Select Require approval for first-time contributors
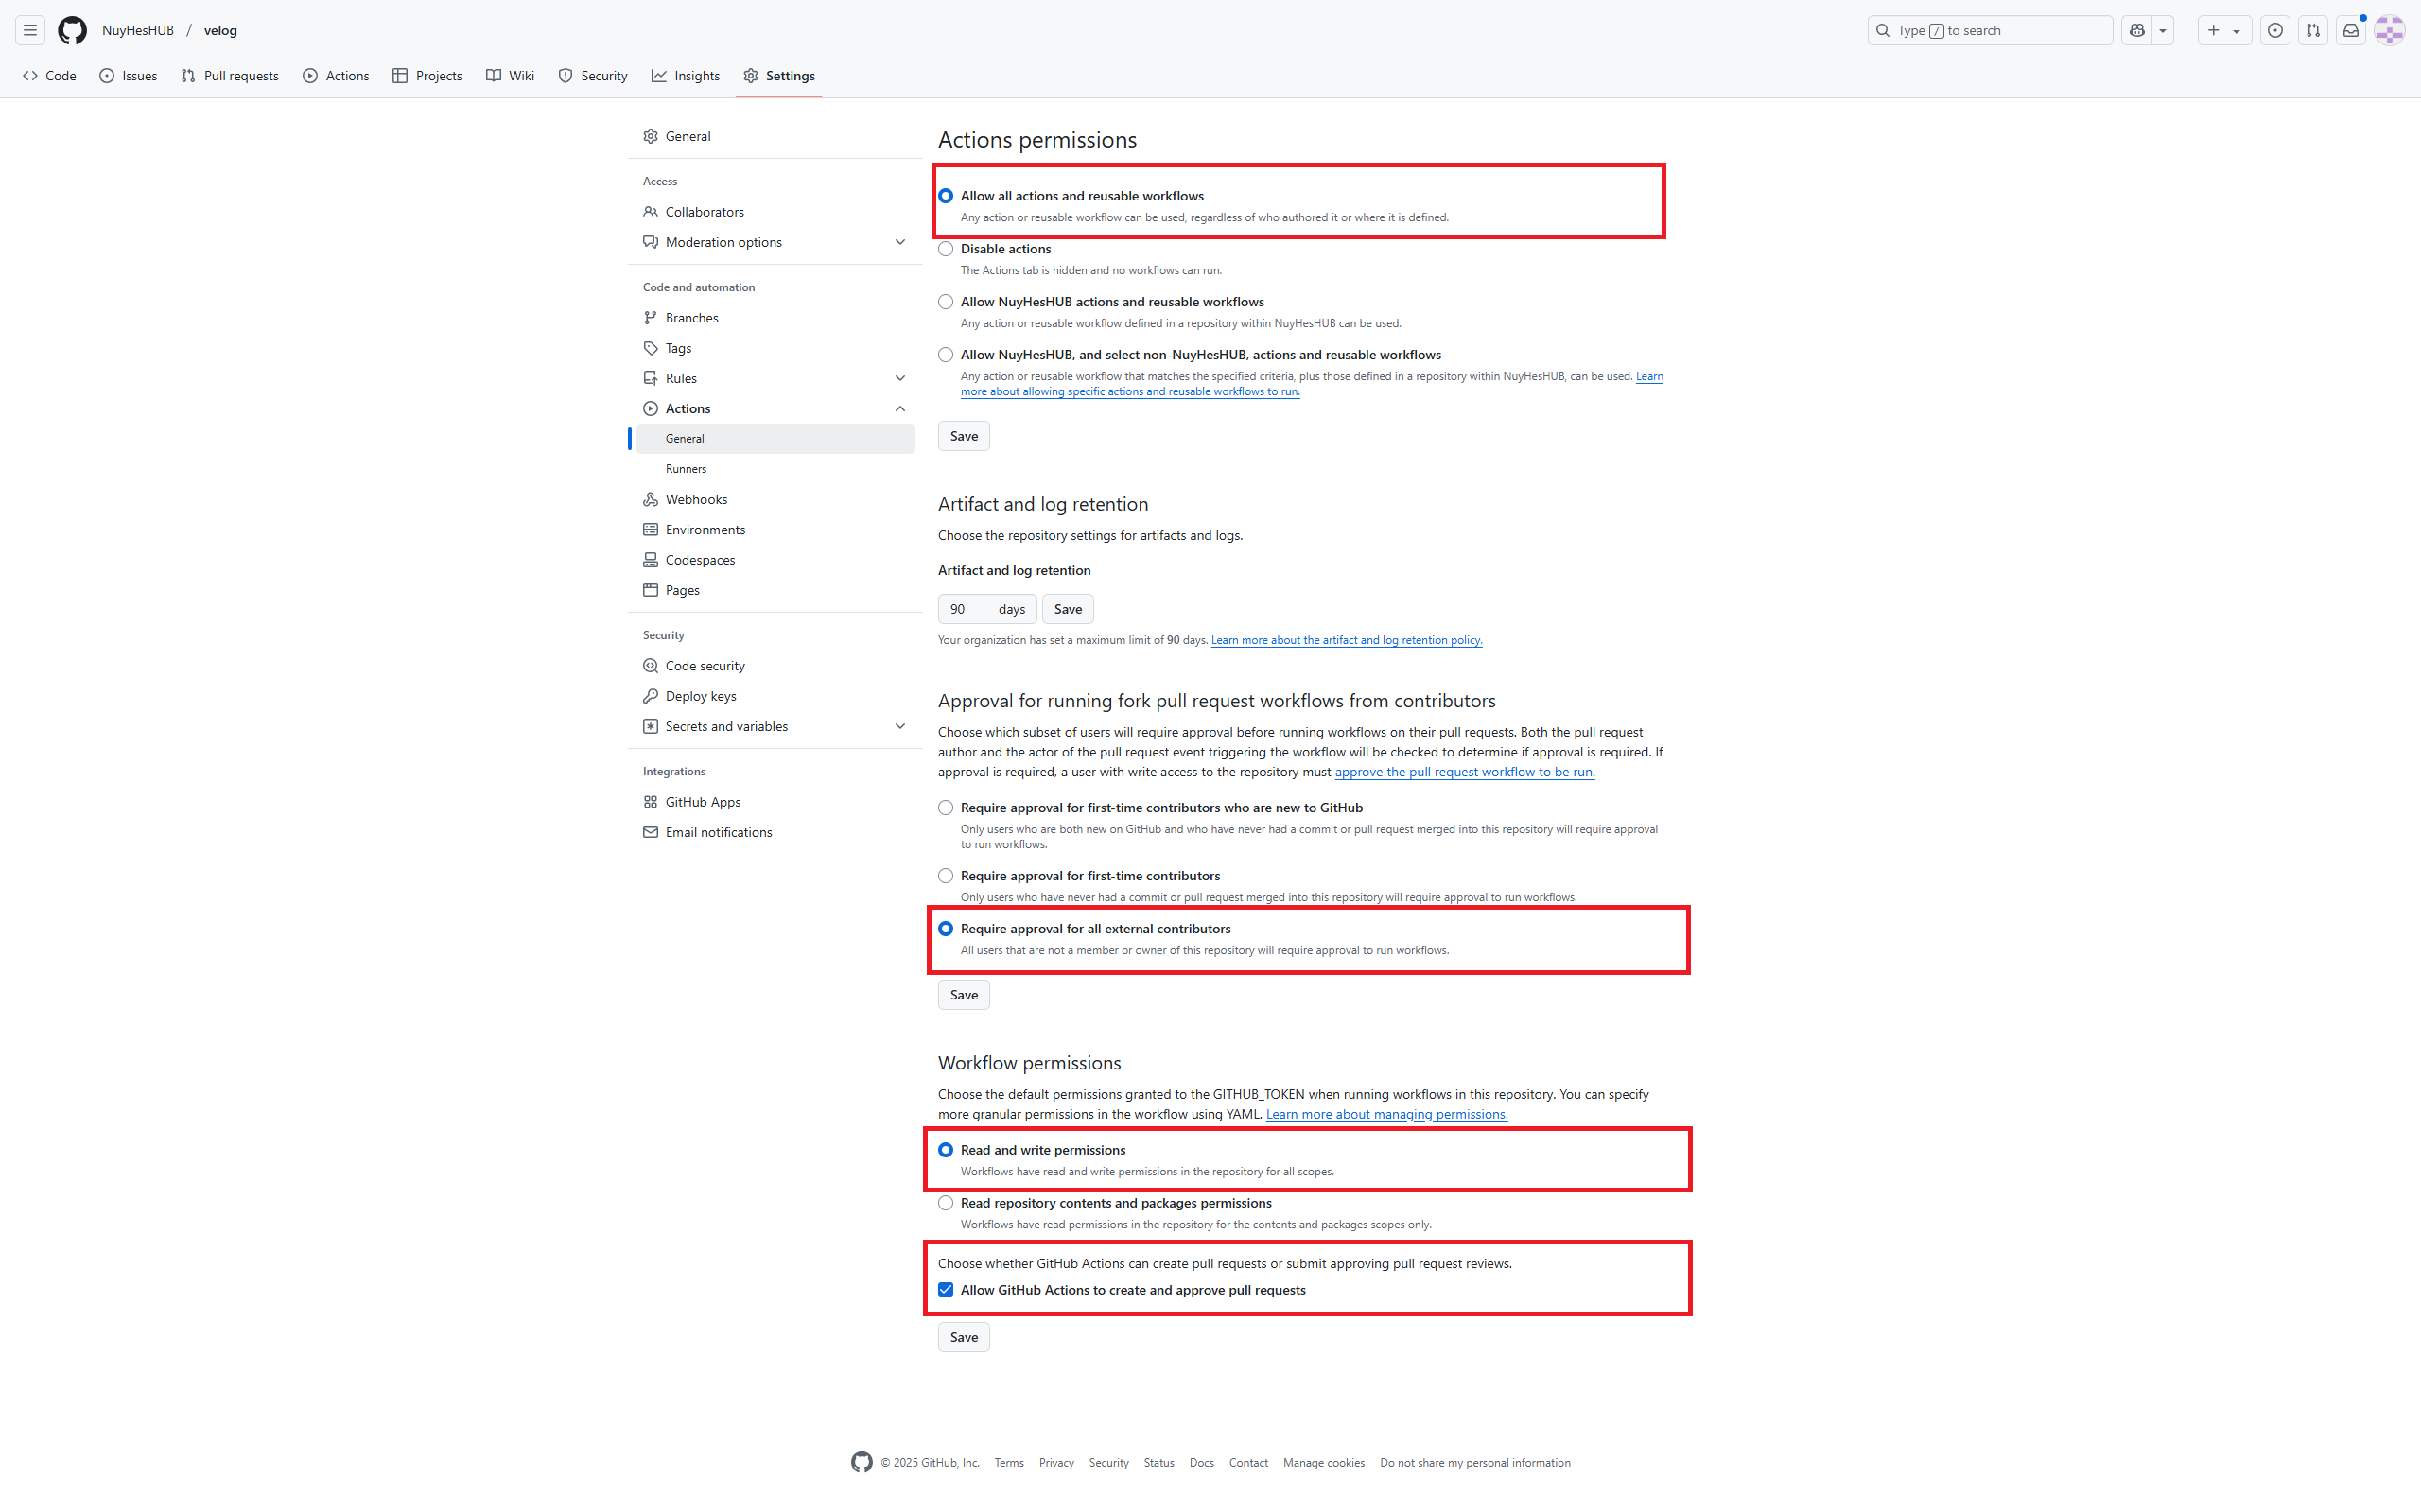 click(945, 876)
